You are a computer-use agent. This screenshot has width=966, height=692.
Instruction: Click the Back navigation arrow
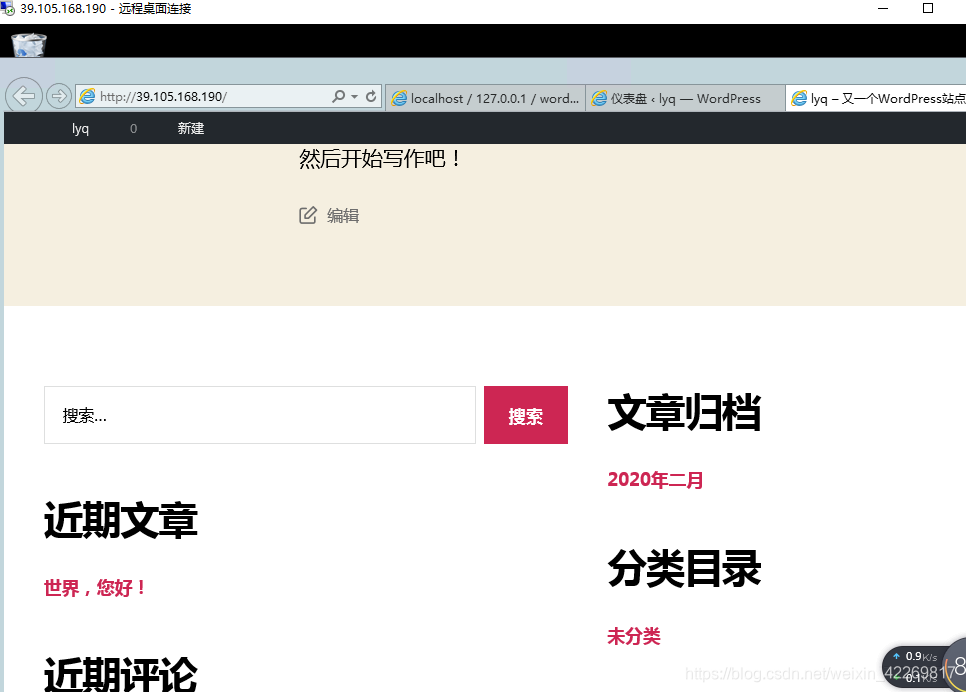point(24,95)
